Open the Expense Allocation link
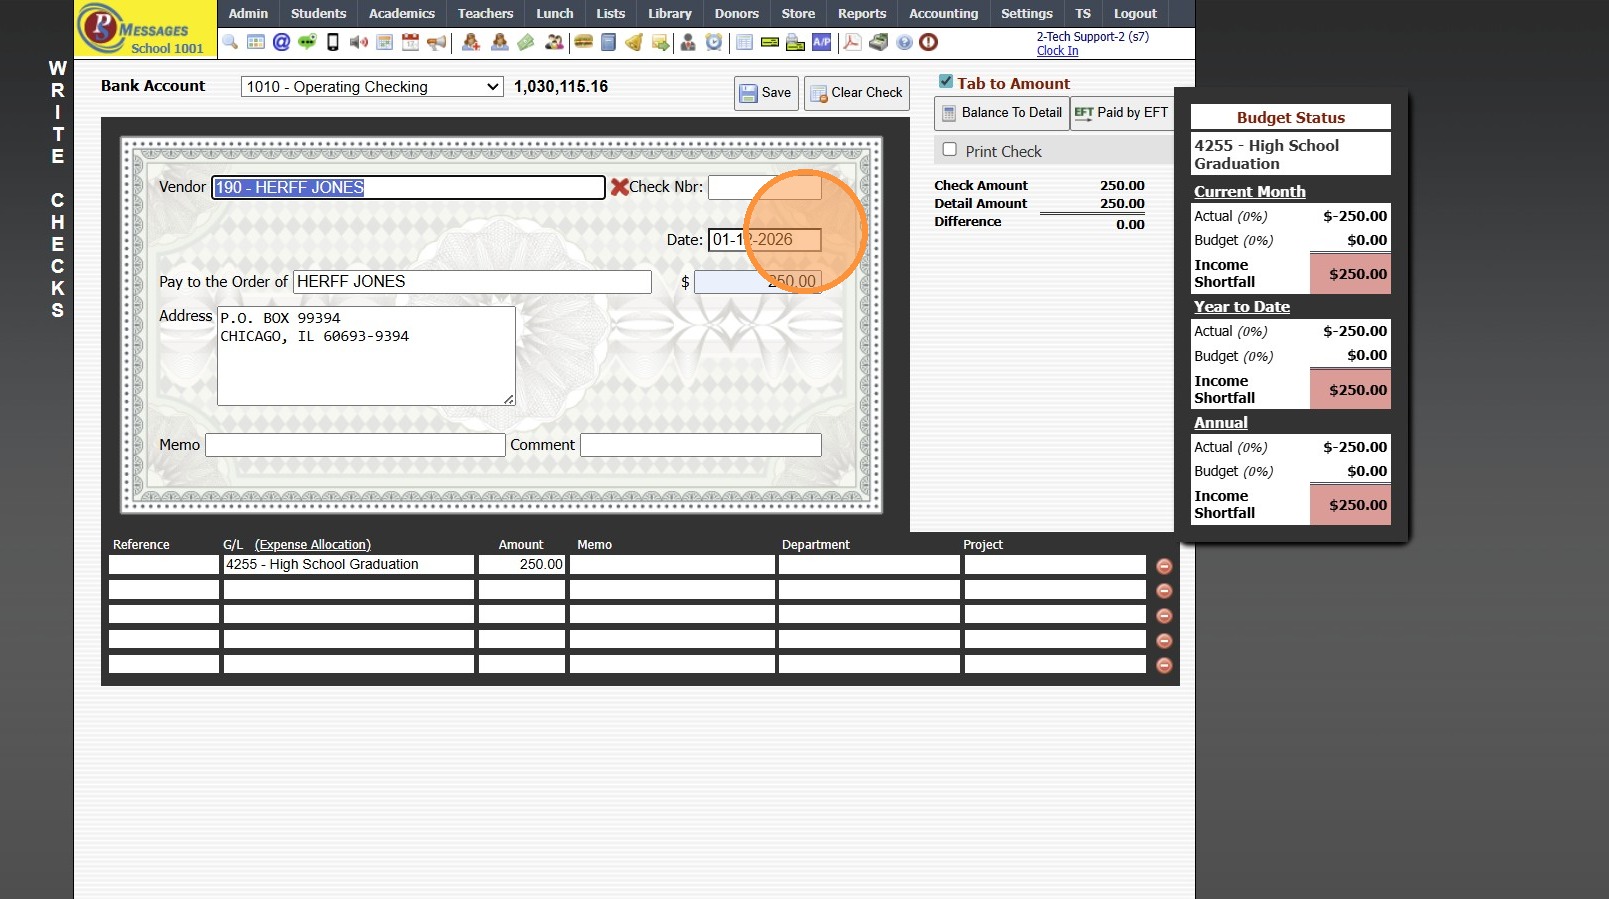 [x=312, y=545]
